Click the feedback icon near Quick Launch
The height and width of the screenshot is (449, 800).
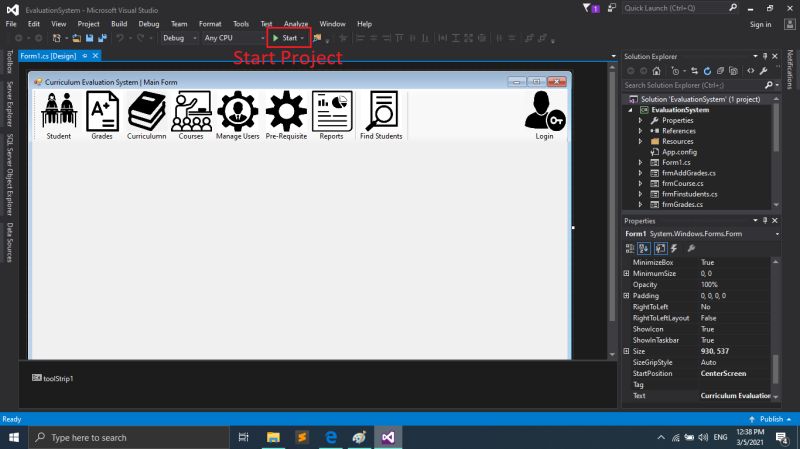tap(612, 8)
